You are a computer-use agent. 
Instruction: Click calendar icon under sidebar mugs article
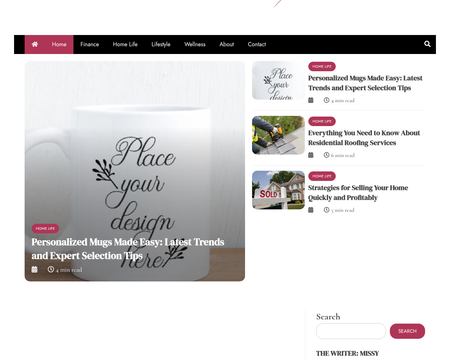311,100
